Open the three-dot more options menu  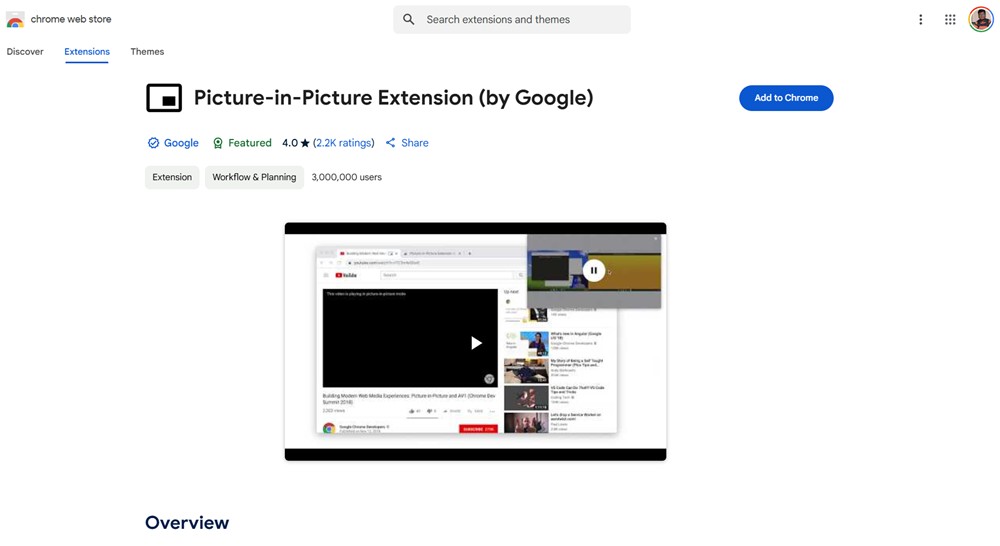[920, 20]
